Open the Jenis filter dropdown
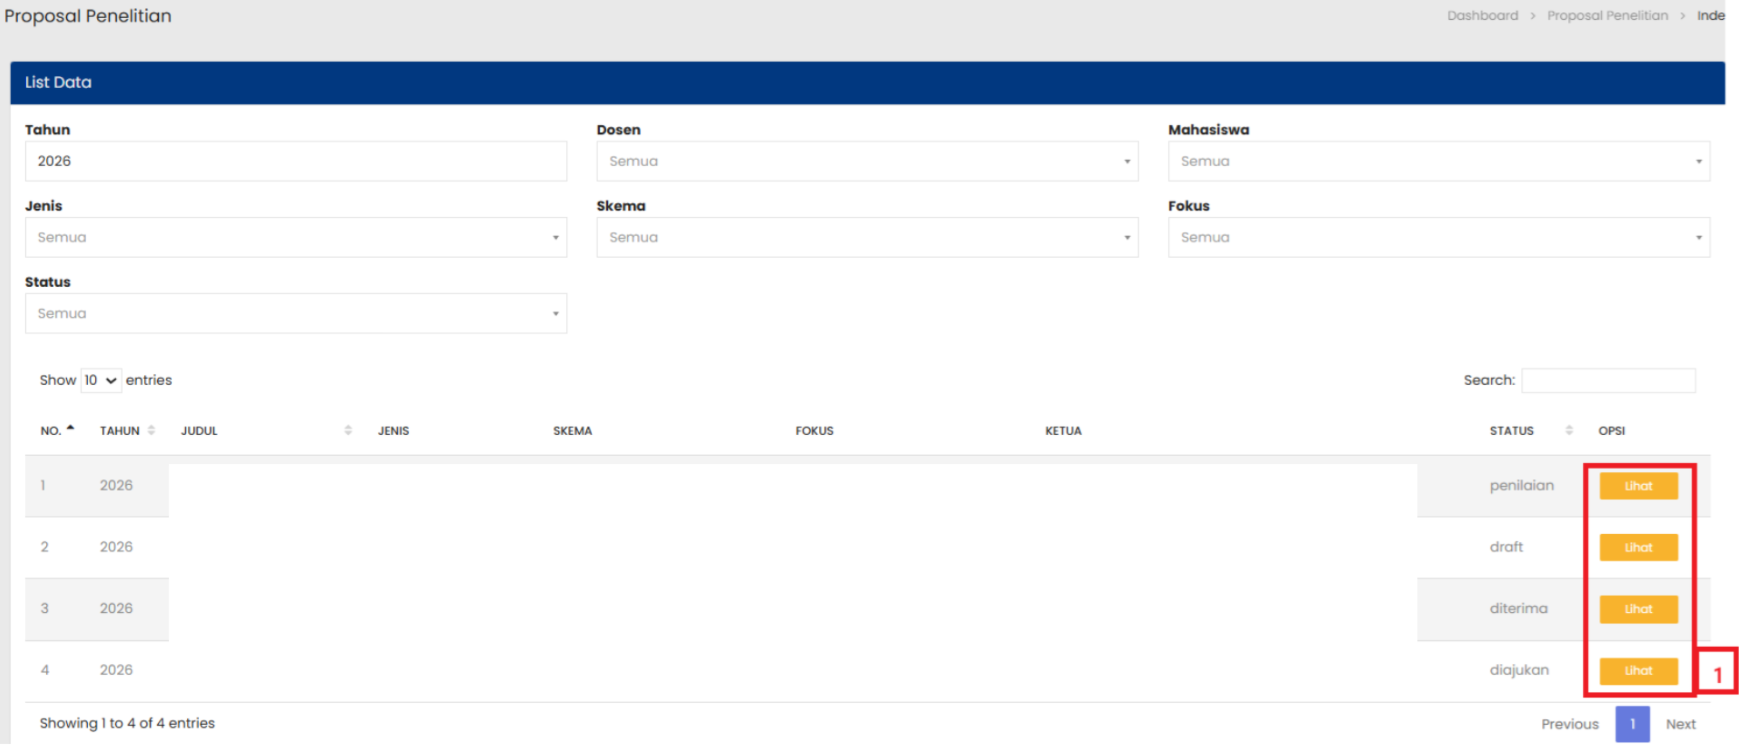Image resolution: width=1739 pixels, height=748 pixels. pyautogui.click(x=295, y=237)
